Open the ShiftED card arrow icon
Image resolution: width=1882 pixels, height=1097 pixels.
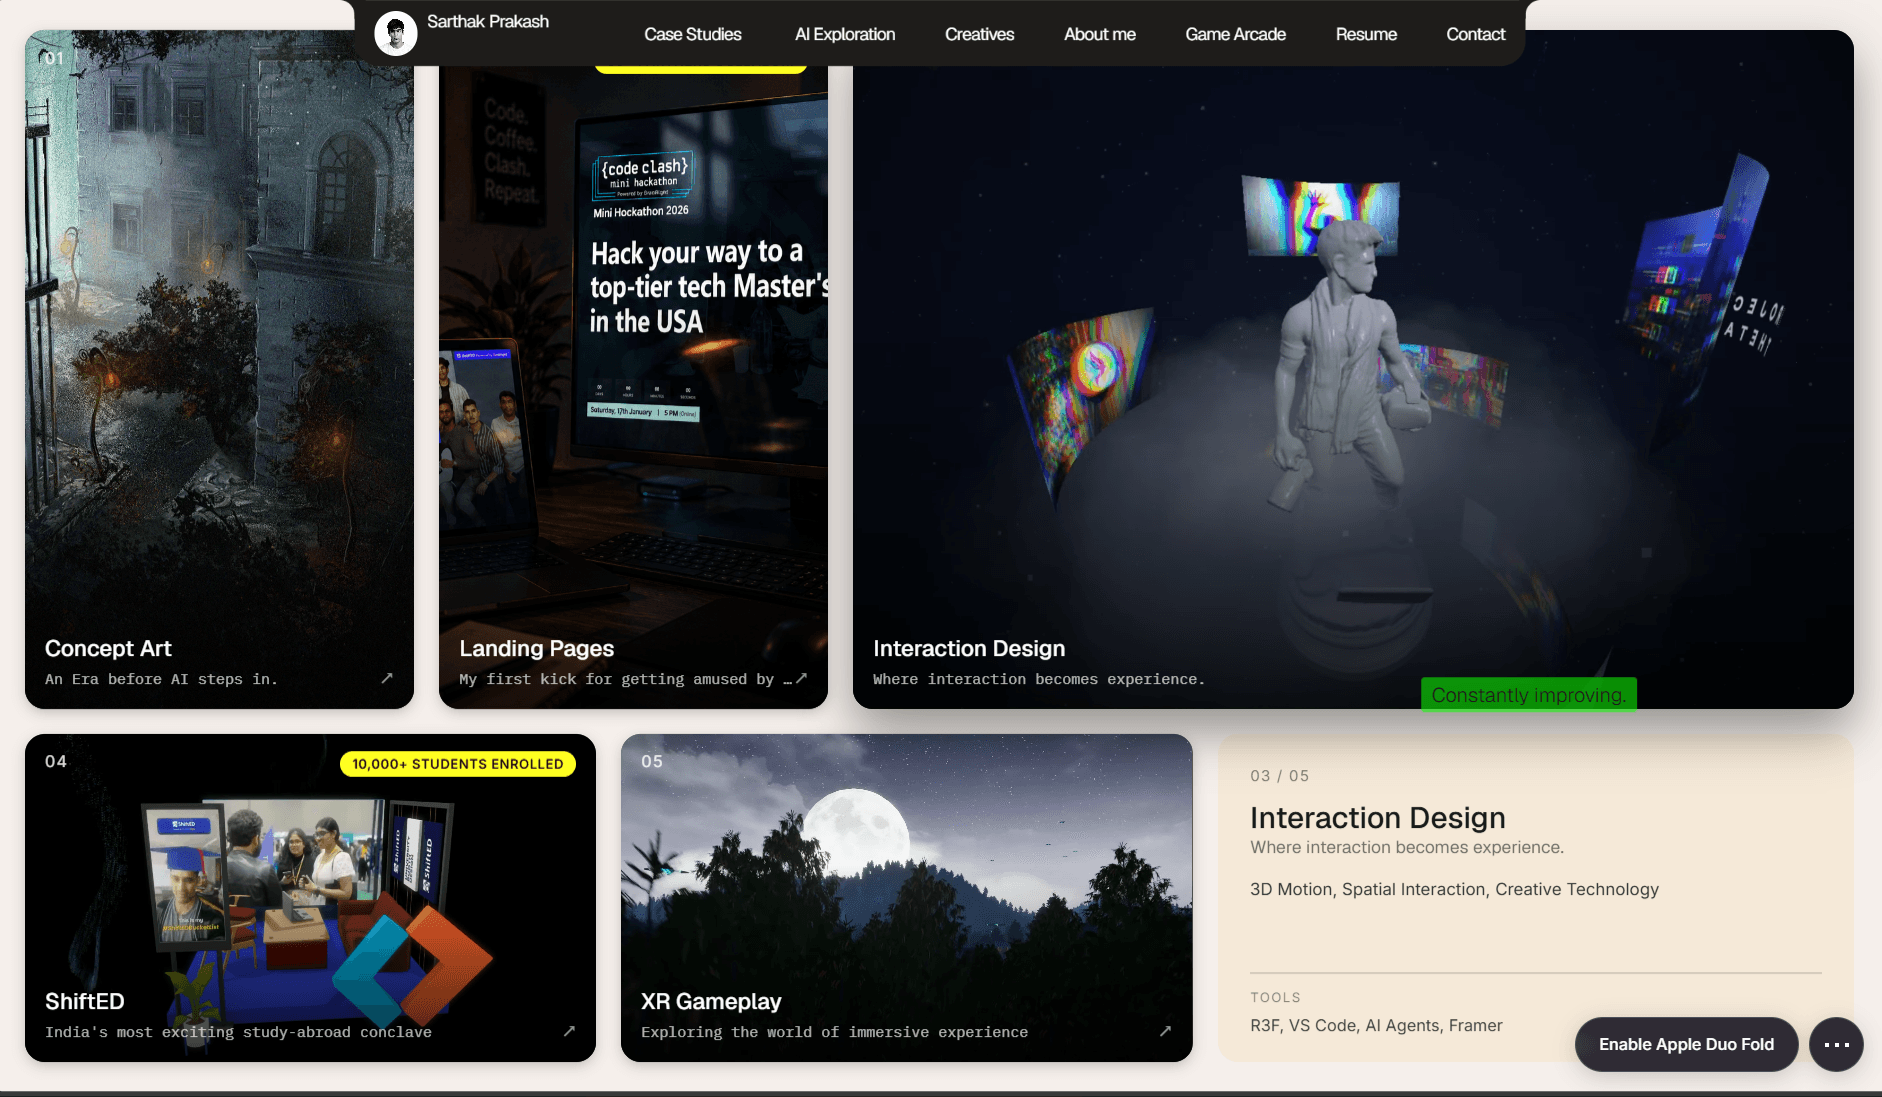tap(569, 1031)
